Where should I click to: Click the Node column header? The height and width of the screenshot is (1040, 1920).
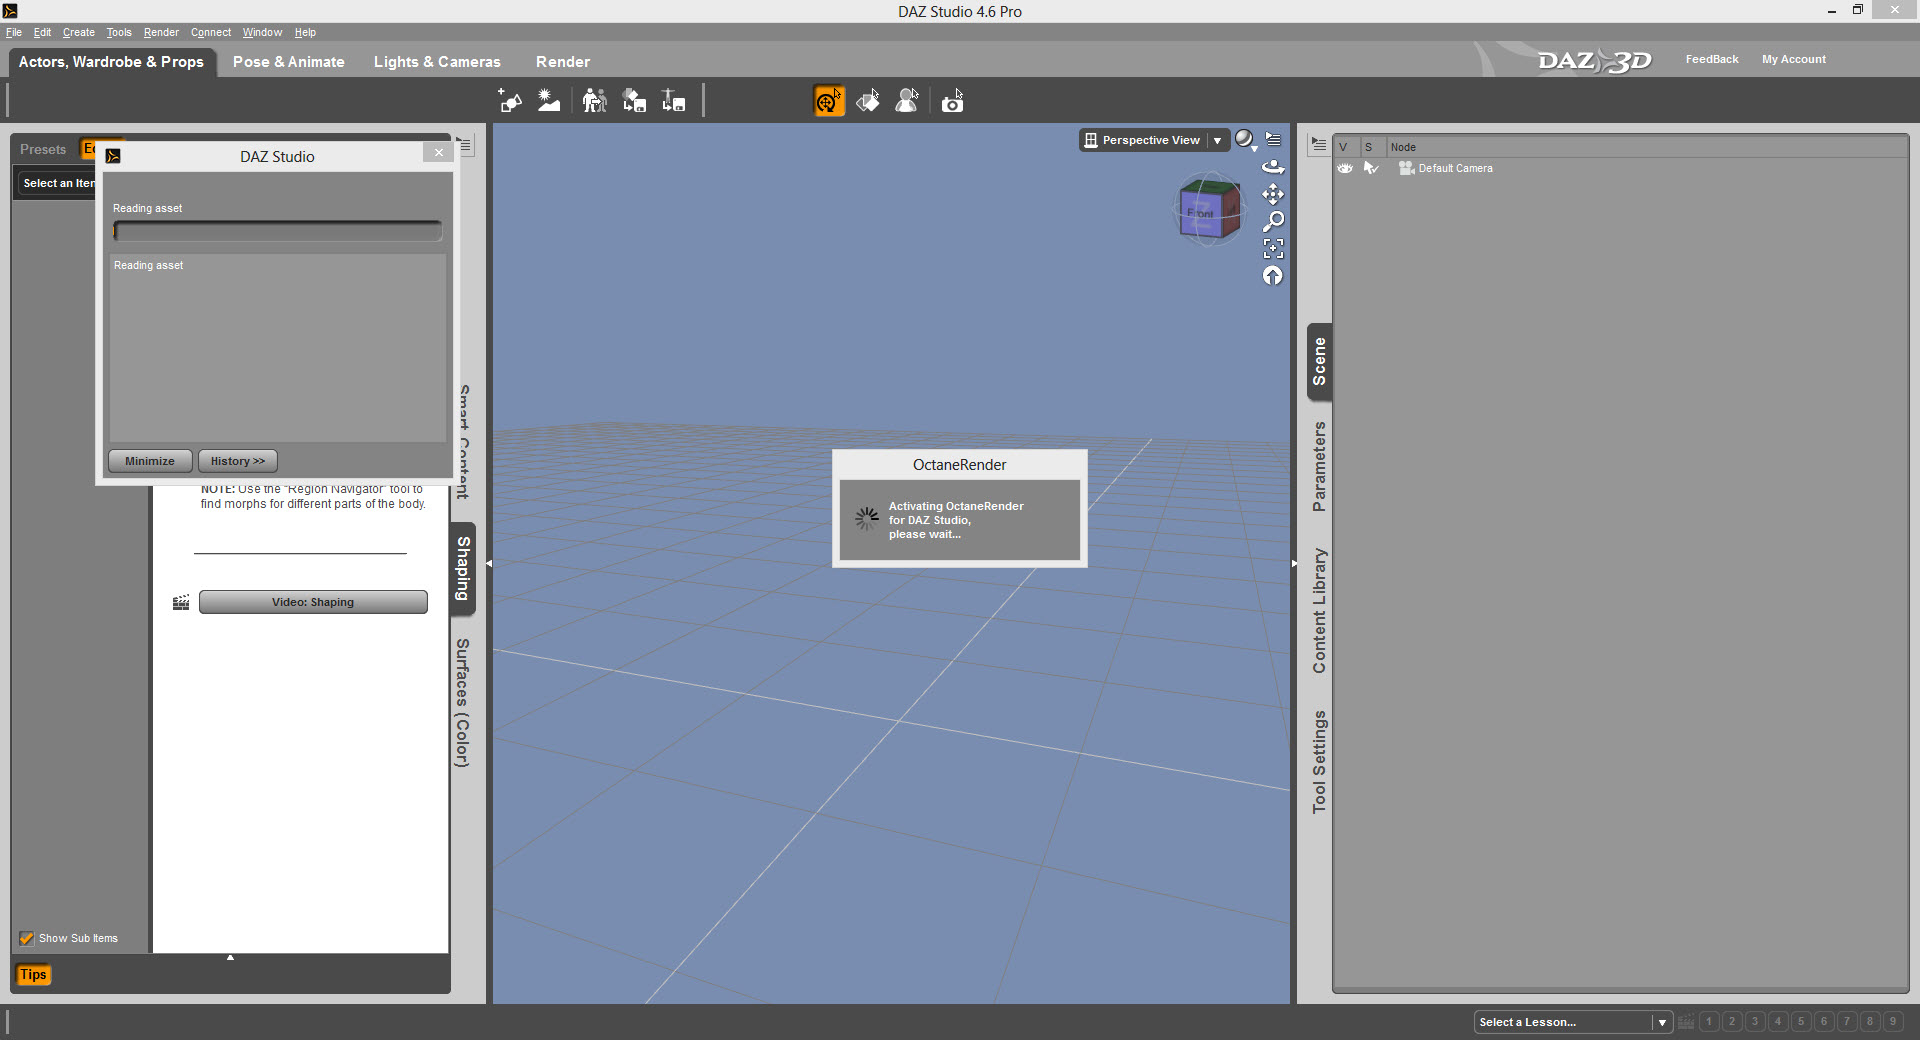[x=1403, y=147]
